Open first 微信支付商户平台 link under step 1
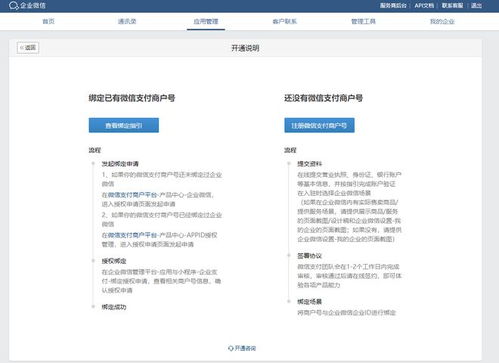 132,195
